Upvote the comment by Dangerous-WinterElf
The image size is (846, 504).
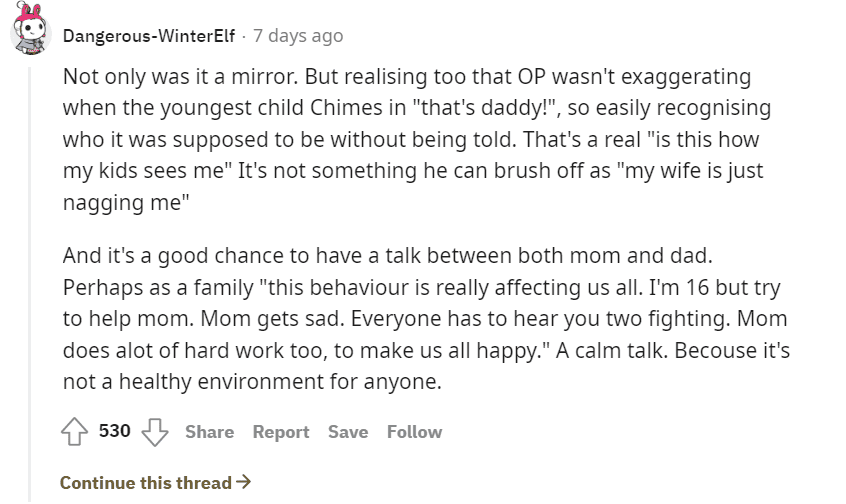(74, 432)
